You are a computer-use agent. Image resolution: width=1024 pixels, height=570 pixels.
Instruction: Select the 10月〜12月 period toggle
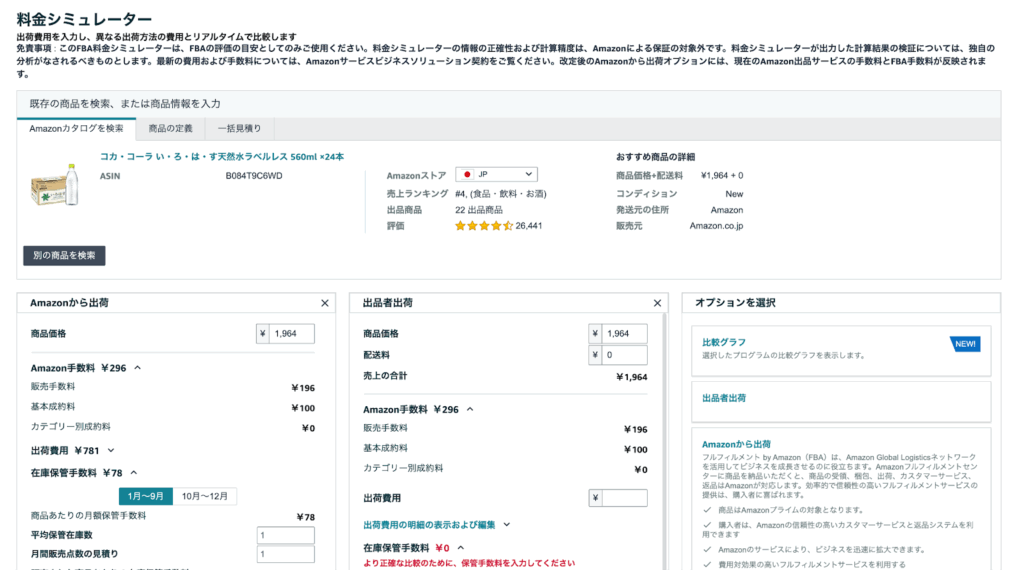(204, 496)
